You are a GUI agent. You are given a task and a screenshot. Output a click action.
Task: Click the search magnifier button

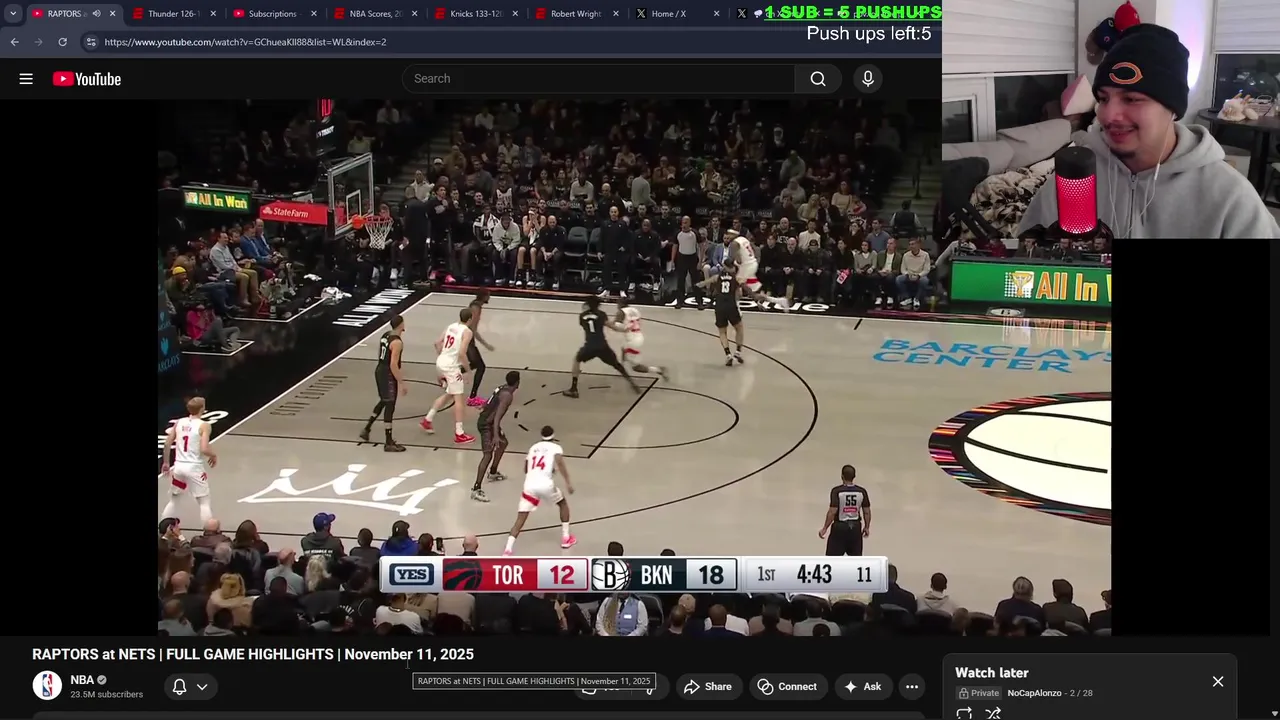tap(818, 79)
